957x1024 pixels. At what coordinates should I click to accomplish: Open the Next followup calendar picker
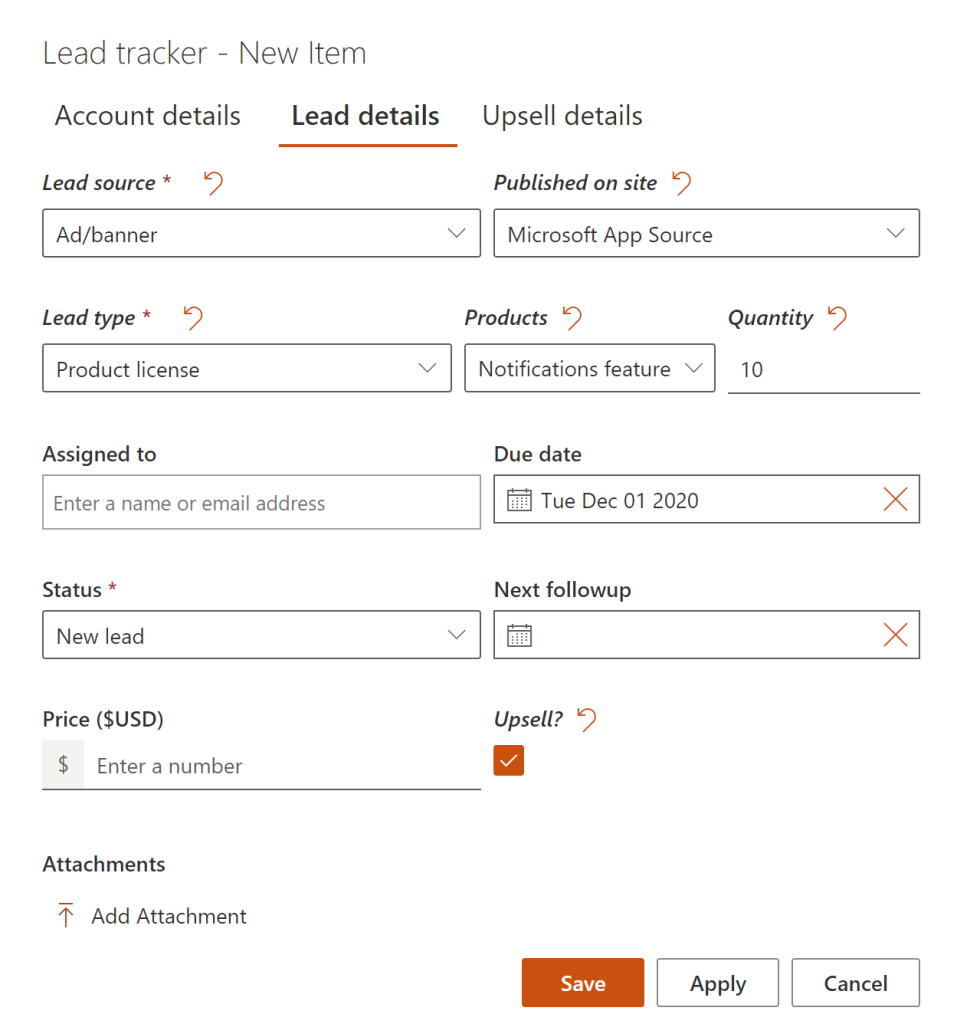pyautogui.click(x=519, y=635)
